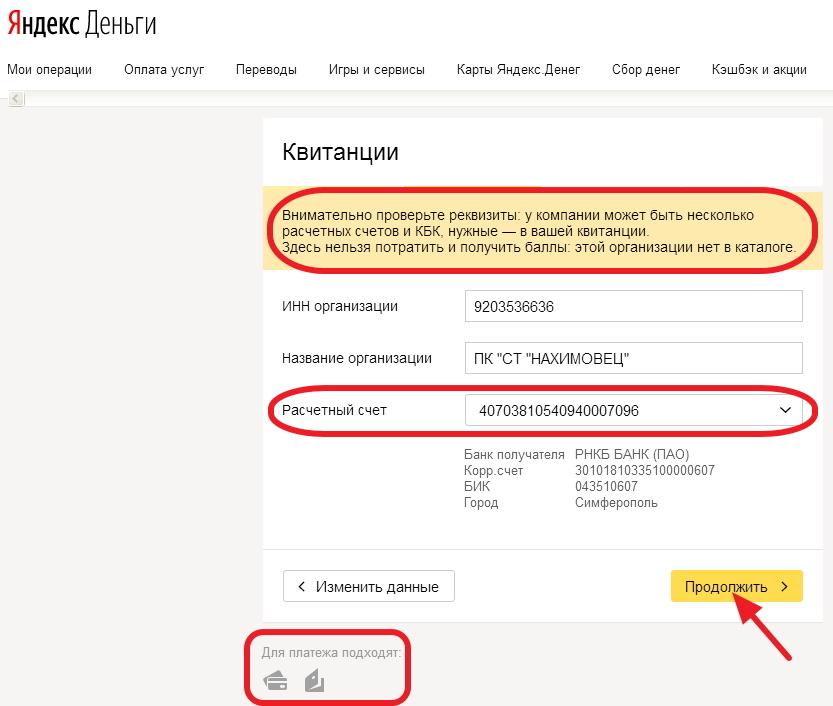
Task: Click into the Название организации field
Action: click(x=633, y=358)
